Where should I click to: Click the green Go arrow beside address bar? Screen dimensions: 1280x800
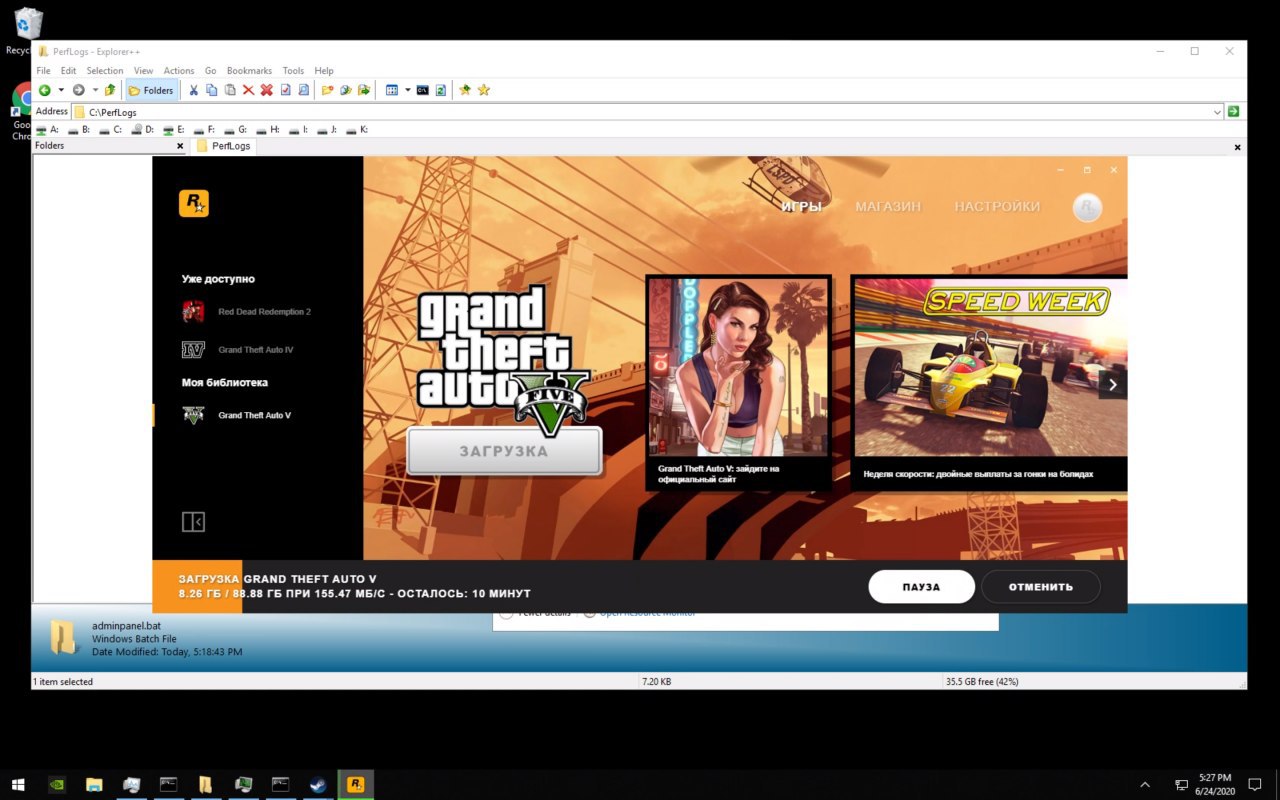(1234, 112)
